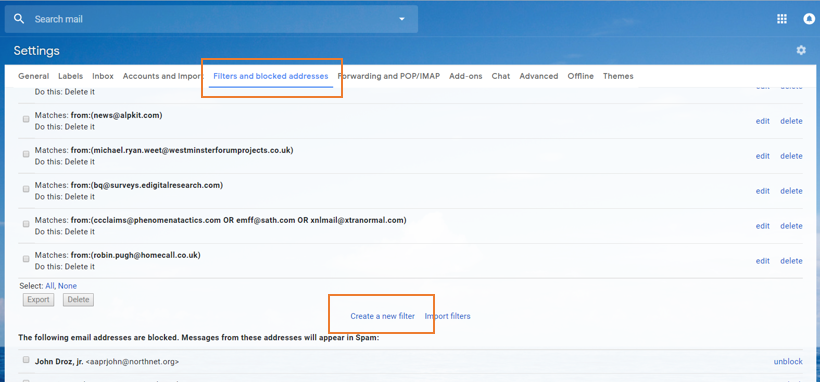Image resolution: width=820 pixels, height=382 pixels.
Task: Click the Export button
Action: 38,300
